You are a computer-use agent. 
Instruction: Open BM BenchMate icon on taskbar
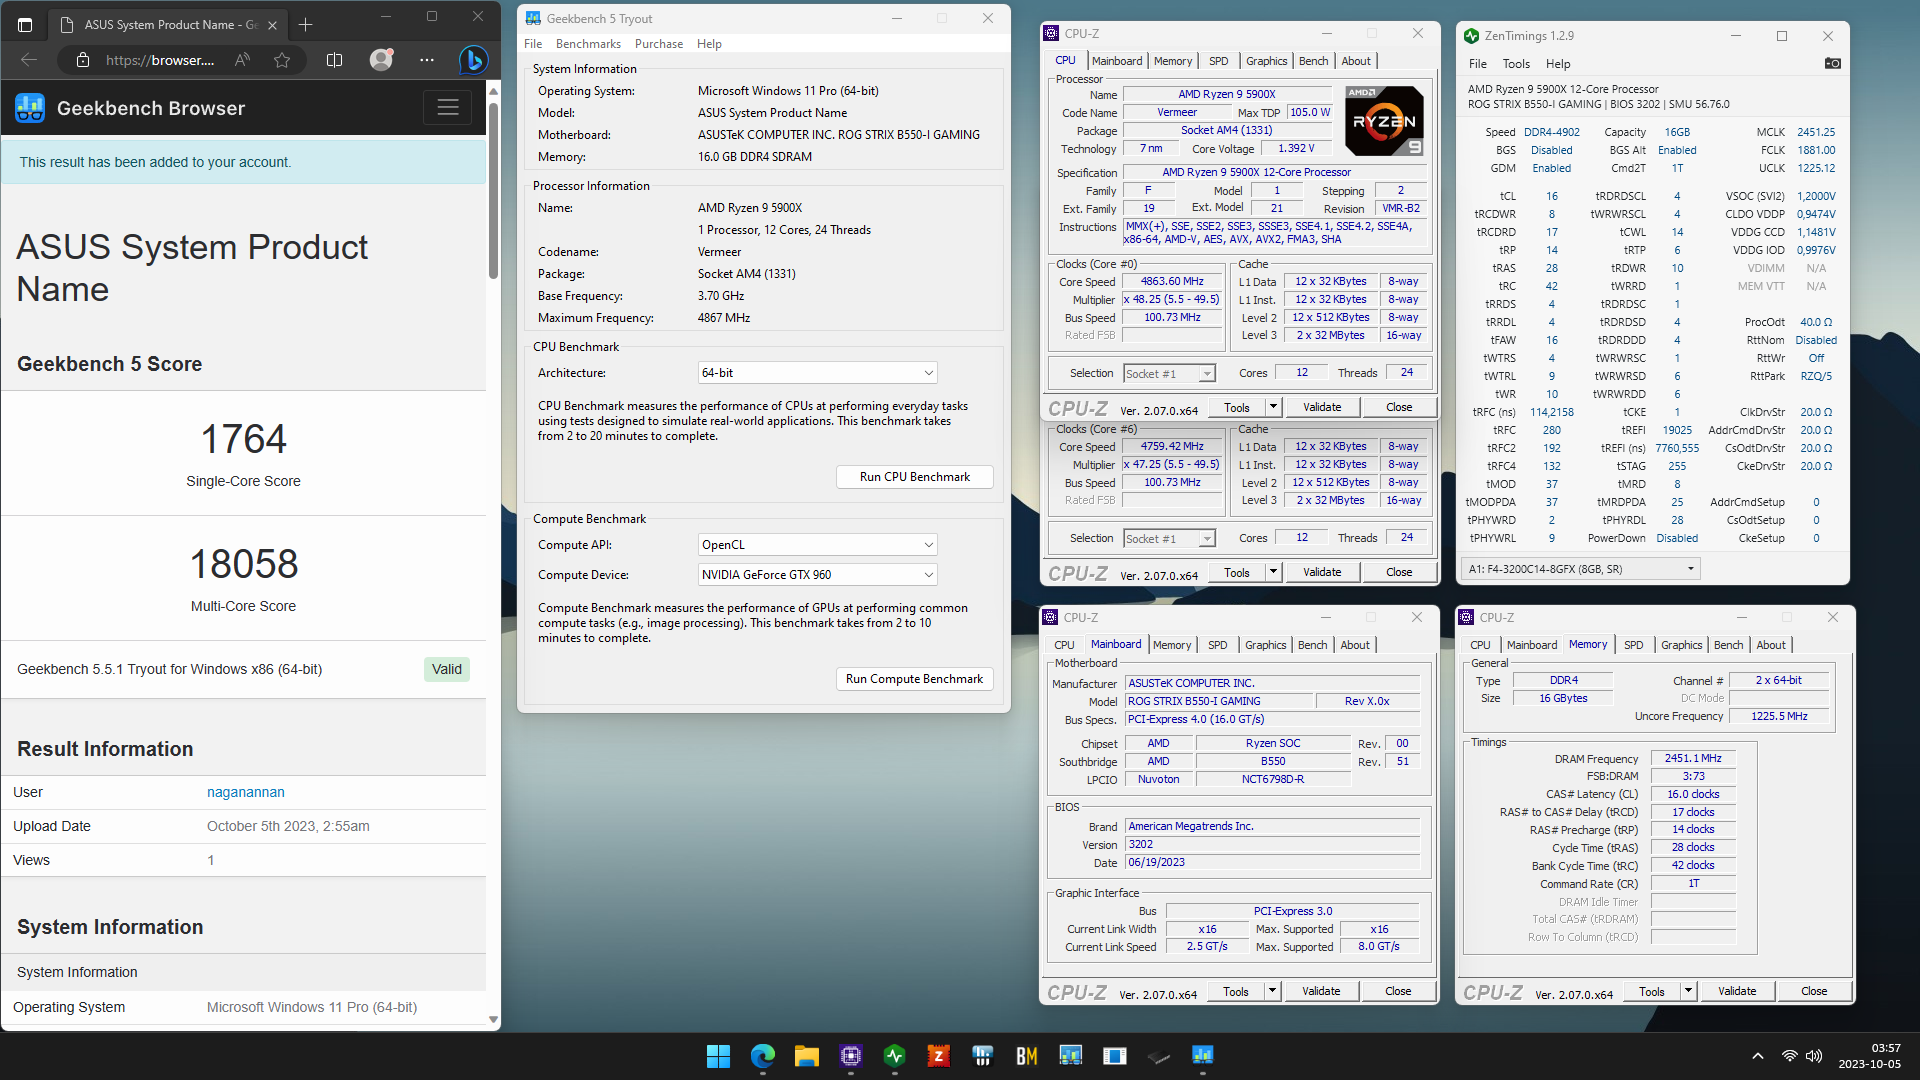coord(1026,1056)
